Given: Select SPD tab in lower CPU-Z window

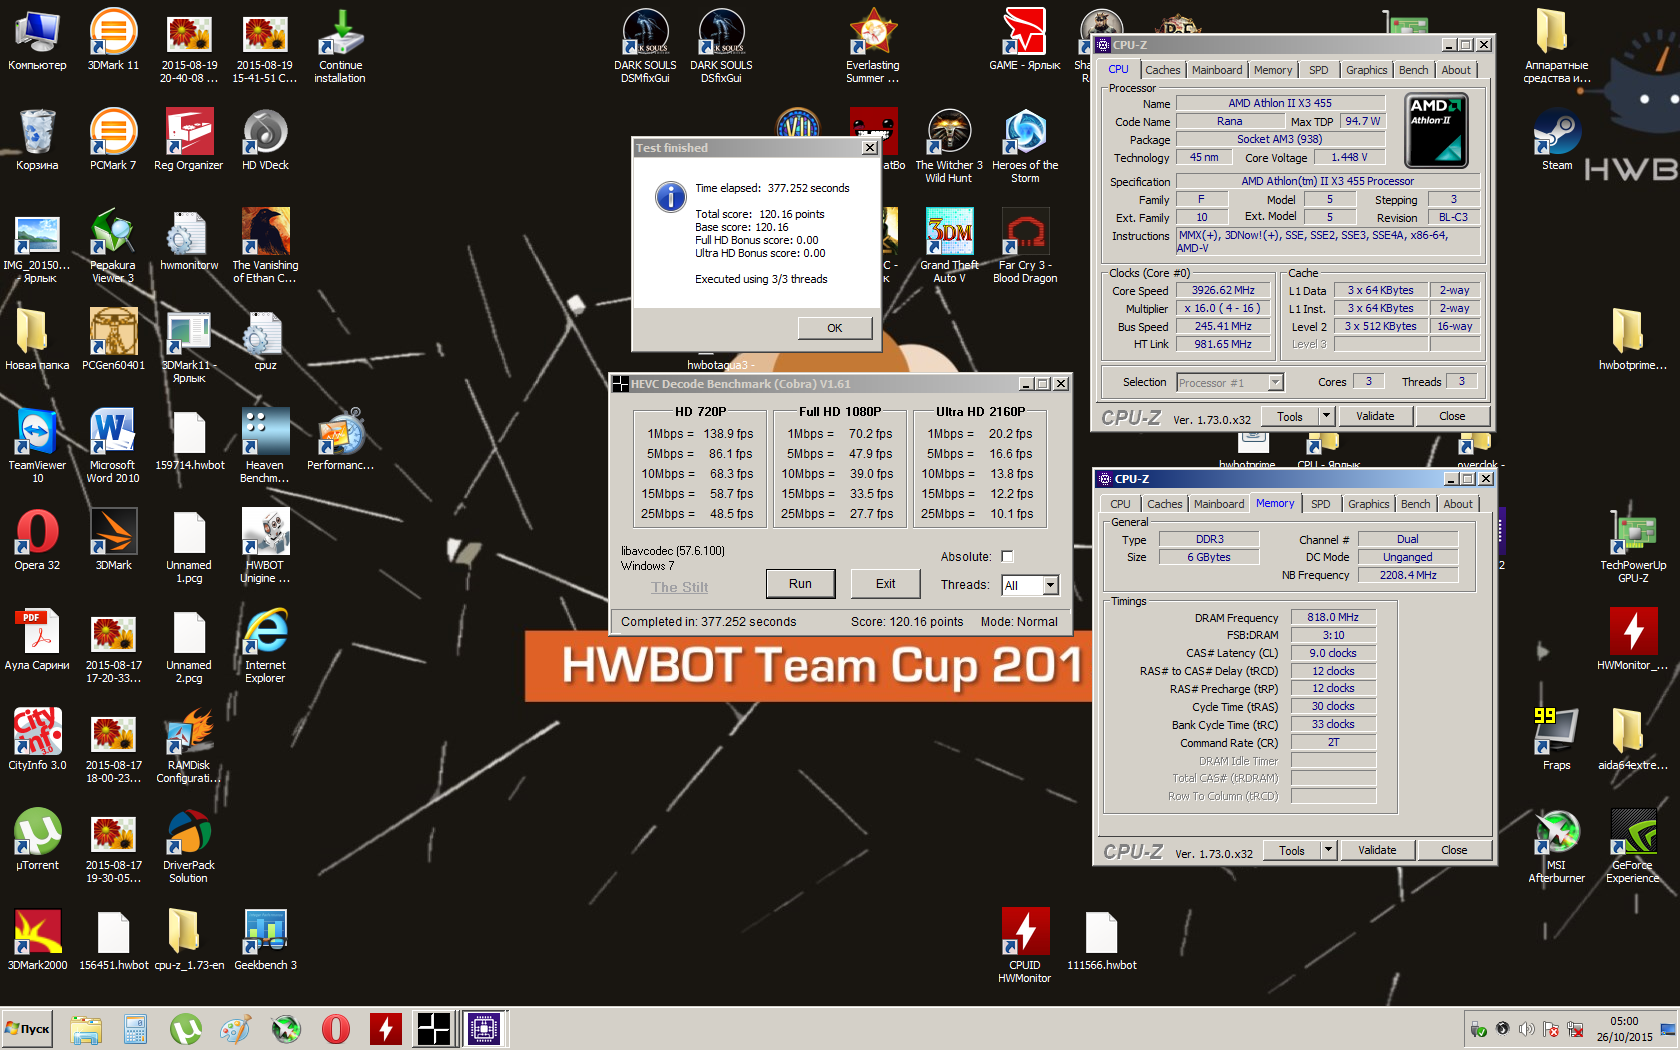Looking at the screenshot, I should (1321, 504).
